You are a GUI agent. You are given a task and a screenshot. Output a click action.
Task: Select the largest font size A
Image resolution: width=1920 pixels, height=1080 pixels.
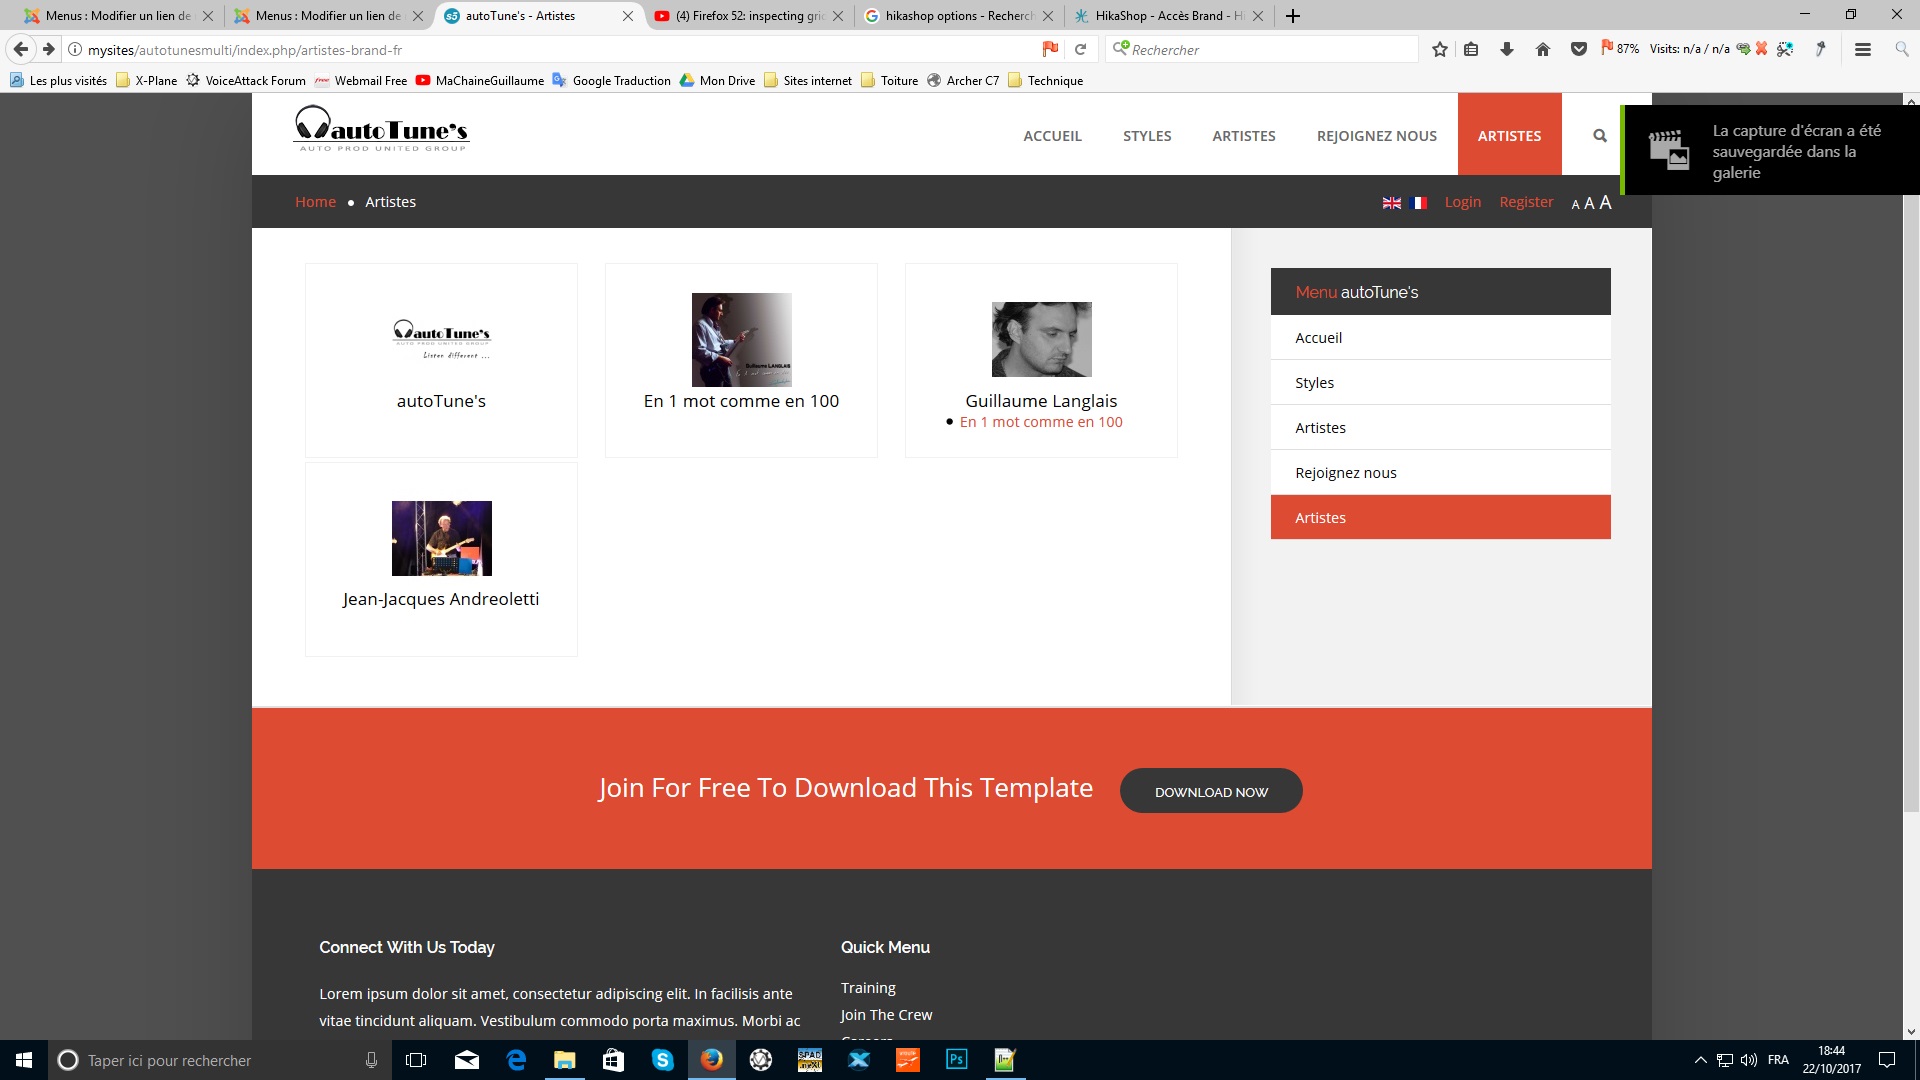pyautogui.click(x=1605, y=202)
